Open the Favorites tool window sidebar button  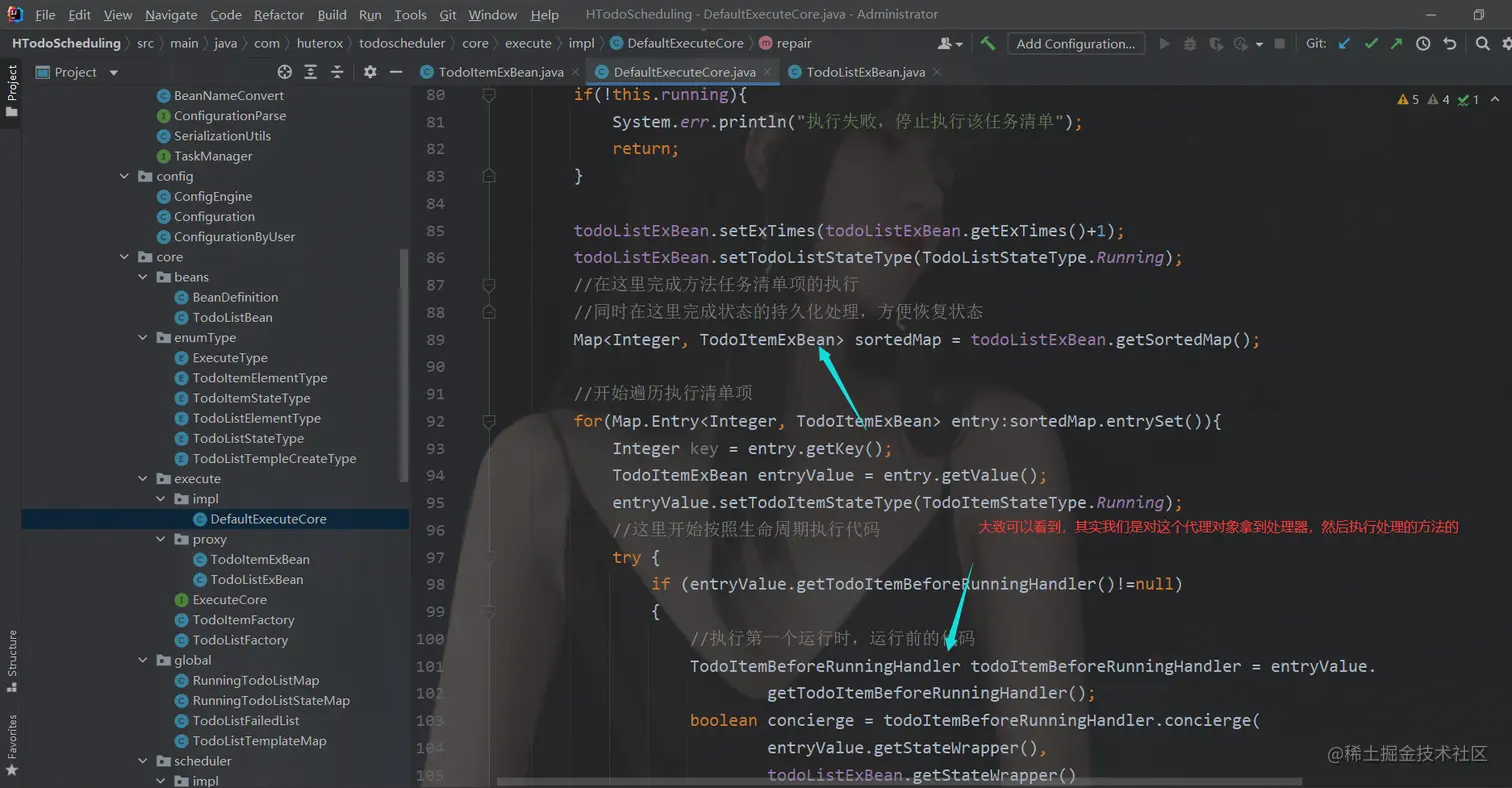coord(12,745)
